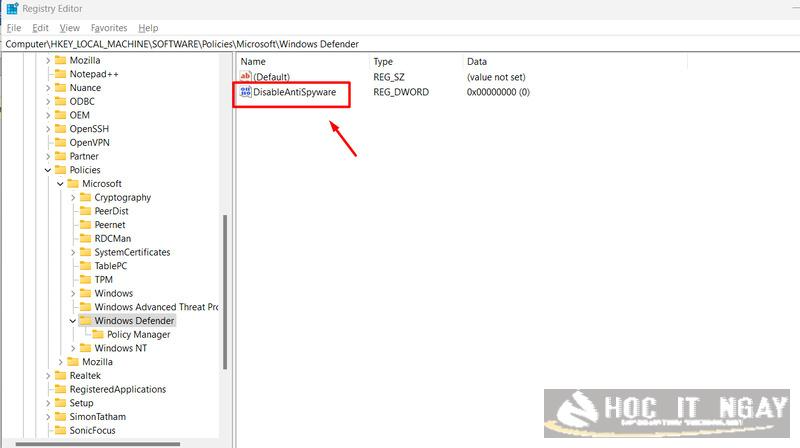800x448 pixels.
Task: Expand the Realtek key
Action: point(48,376)
